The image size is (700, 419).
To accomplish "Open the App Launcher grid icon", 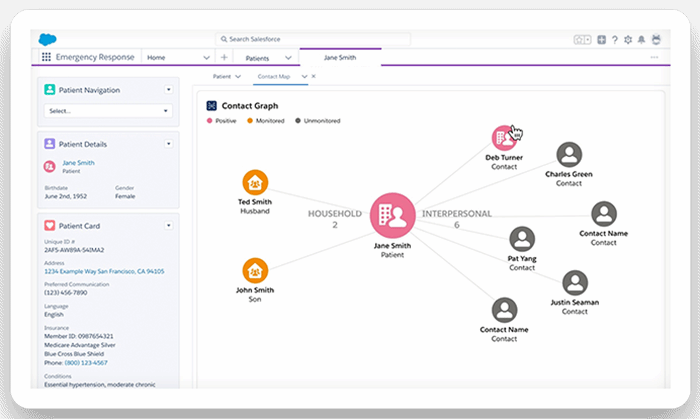I will click(x=46, y=58).
